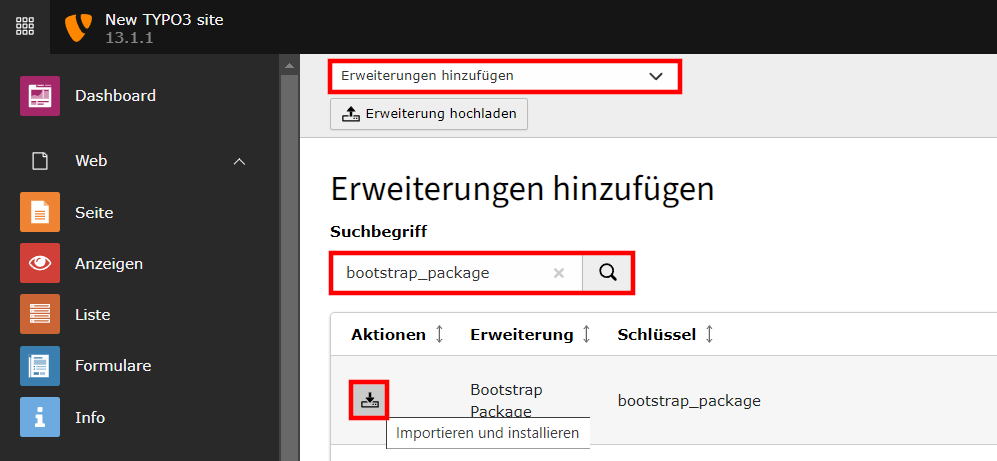Click the Web page group icon
Image resolution: width=997 pixels, height=461 pixels.
(40, 162)
